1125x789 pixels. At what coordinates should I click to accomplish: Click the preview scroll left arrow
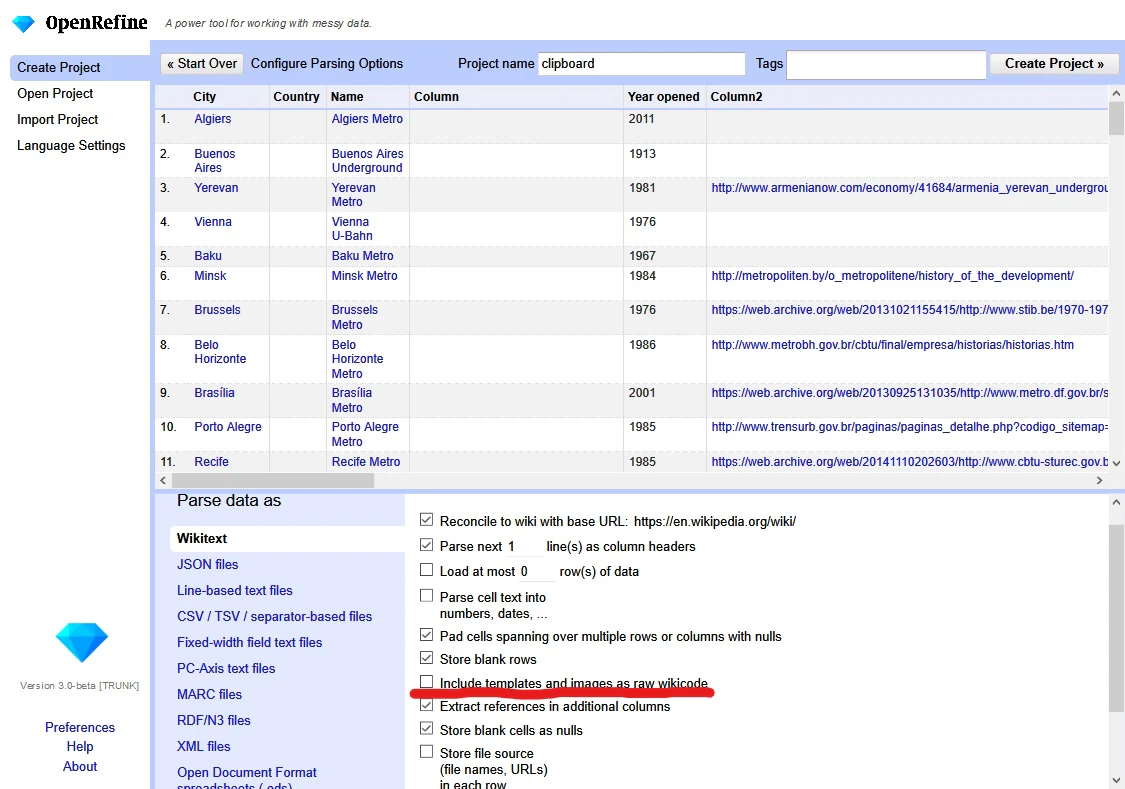click(163, 481)
